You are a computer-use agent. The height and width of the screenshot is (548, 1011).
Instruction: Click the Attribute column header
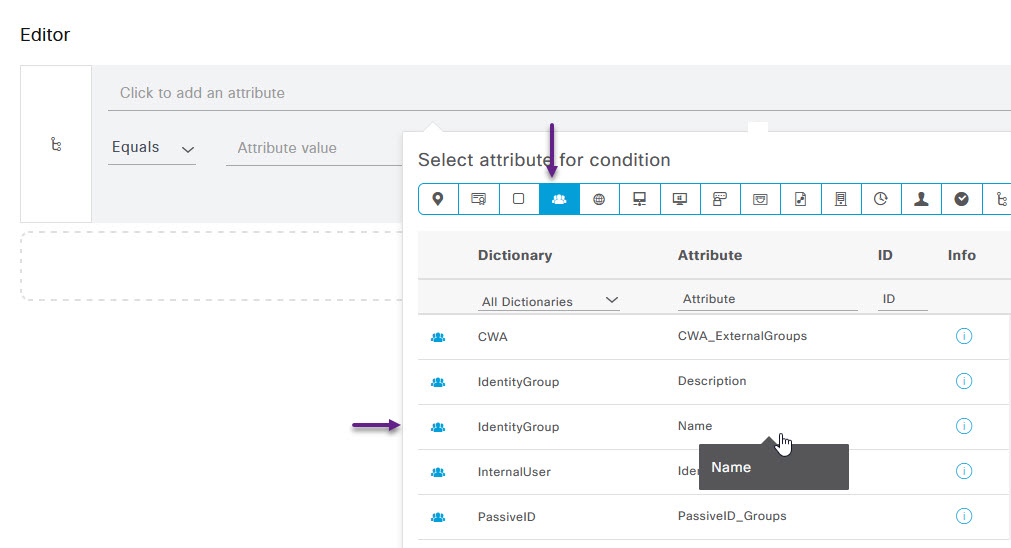coord(709,255)
